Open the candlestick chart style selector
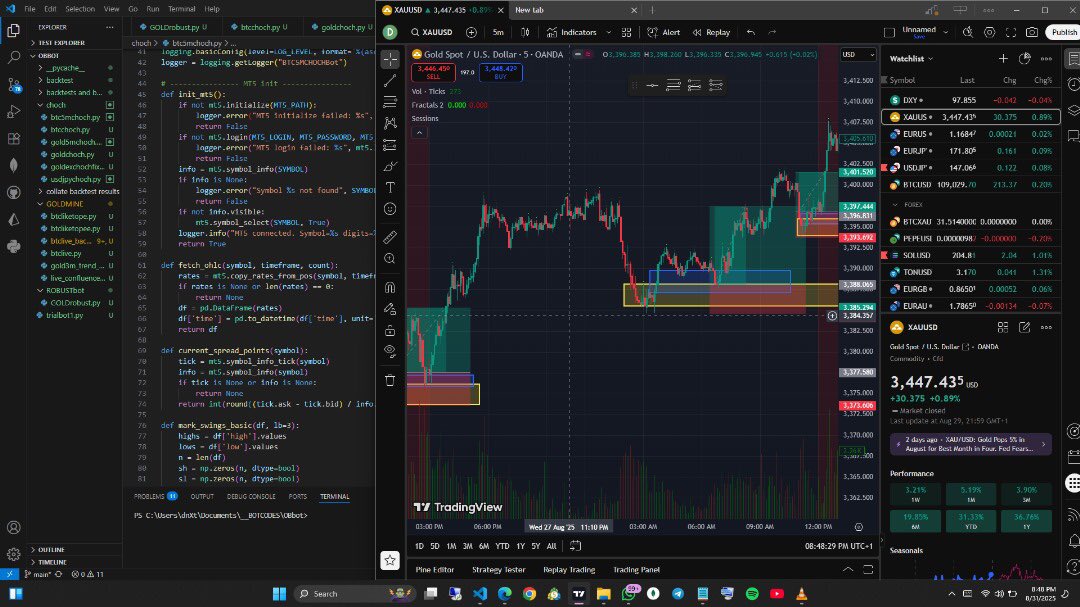 [526, 32]
